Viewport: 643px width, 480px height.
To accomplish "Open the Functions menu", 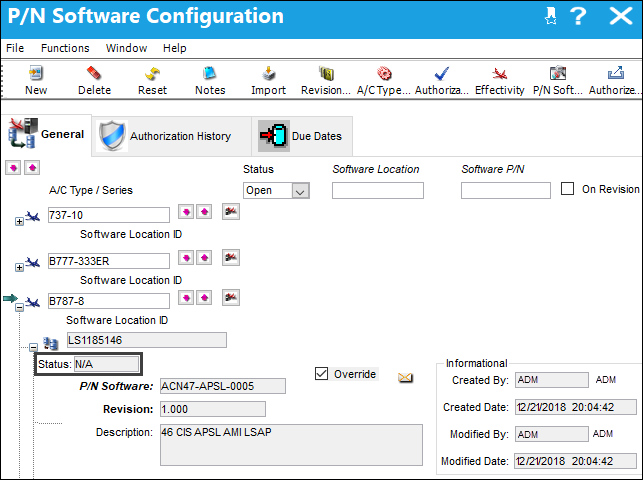I will 65,48.
